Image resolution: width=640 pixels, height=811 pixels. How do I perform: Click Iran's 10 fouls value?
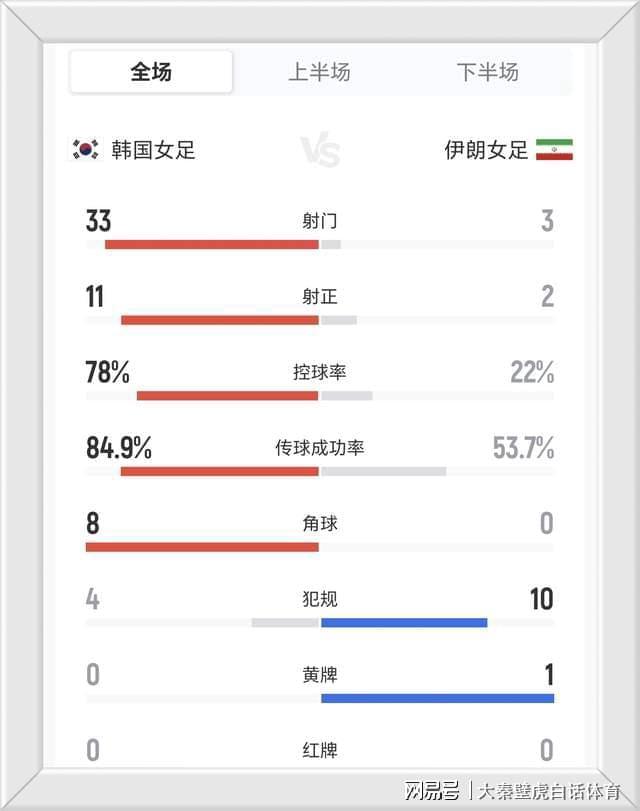pos(541,599)
